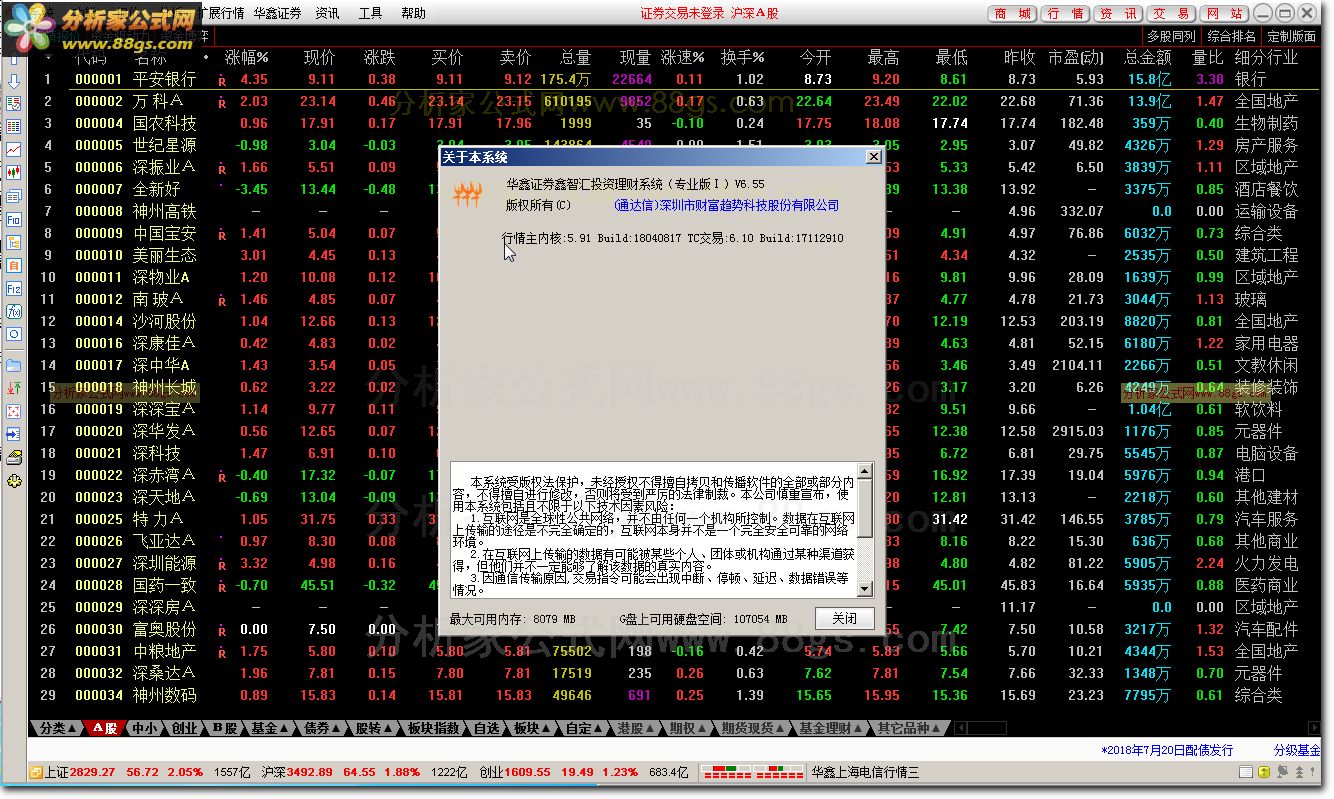
Task: Click the circle icon in left sidebar
Action: click(13, 334)
